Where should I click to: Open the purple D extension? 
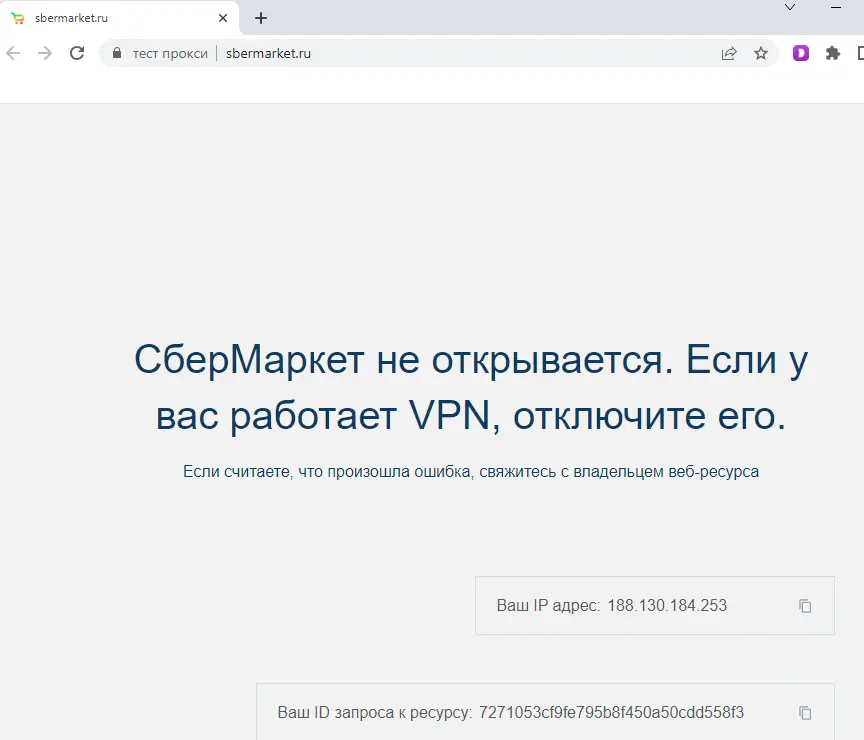coord(801,53)
